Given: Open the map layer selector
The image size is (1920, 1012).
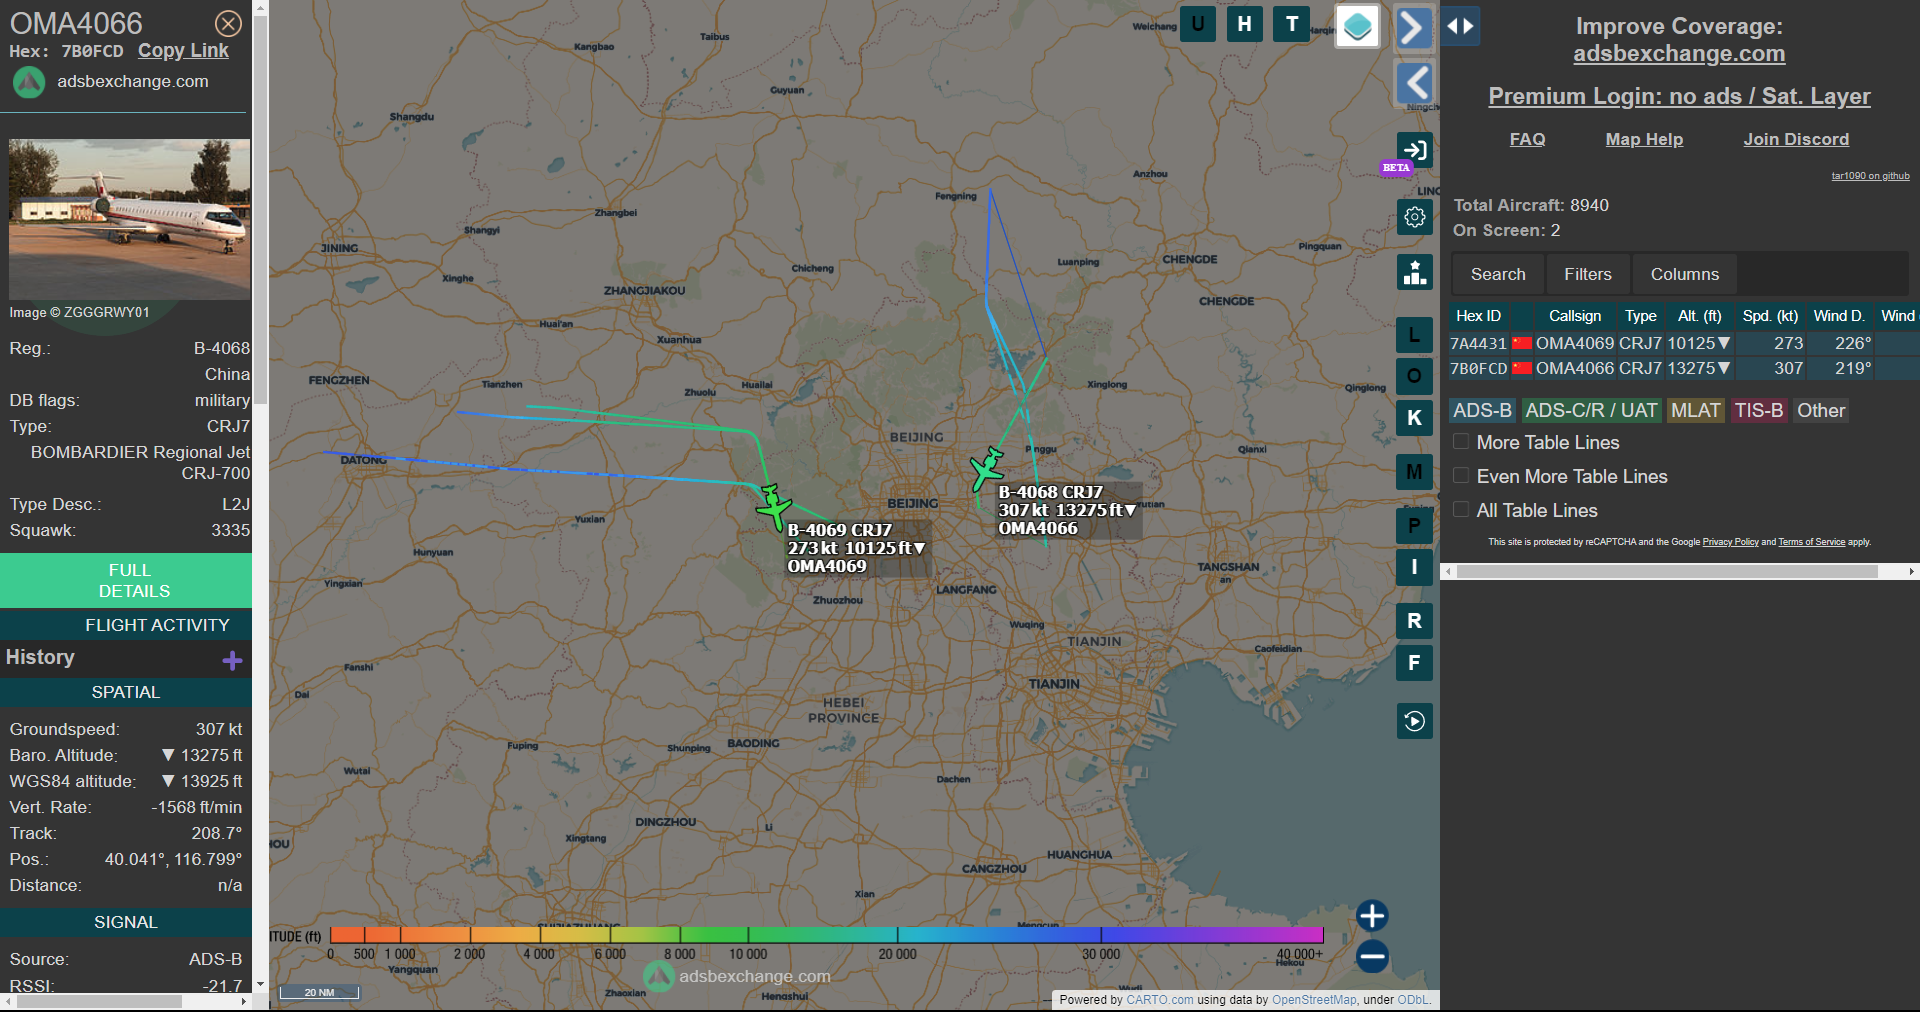Looking at the screenshot, I should coord(1357,27).
